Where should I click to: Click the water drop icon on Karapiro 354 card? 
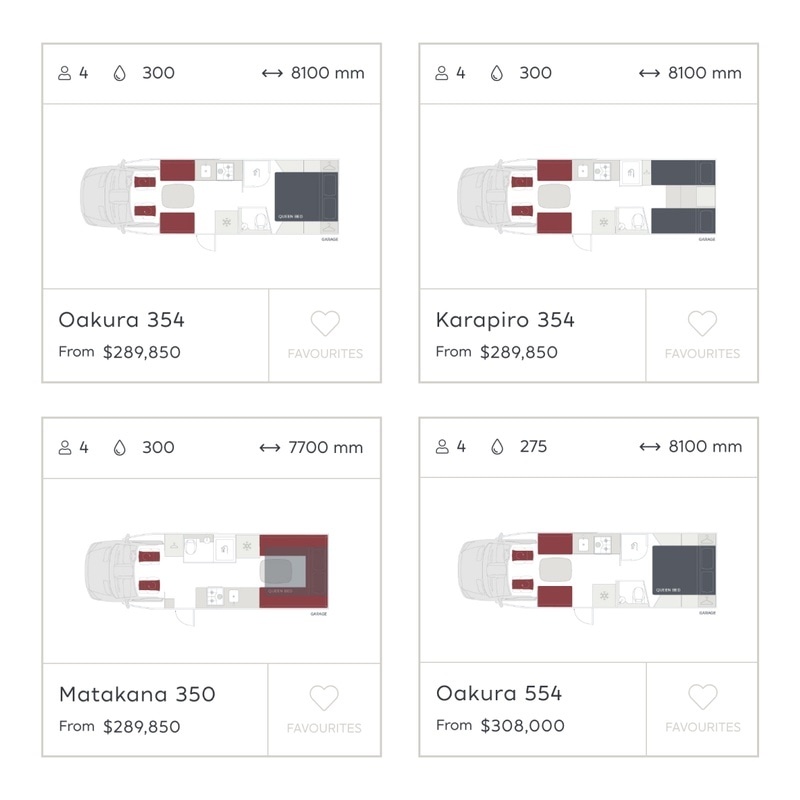[x=496, y=73]
